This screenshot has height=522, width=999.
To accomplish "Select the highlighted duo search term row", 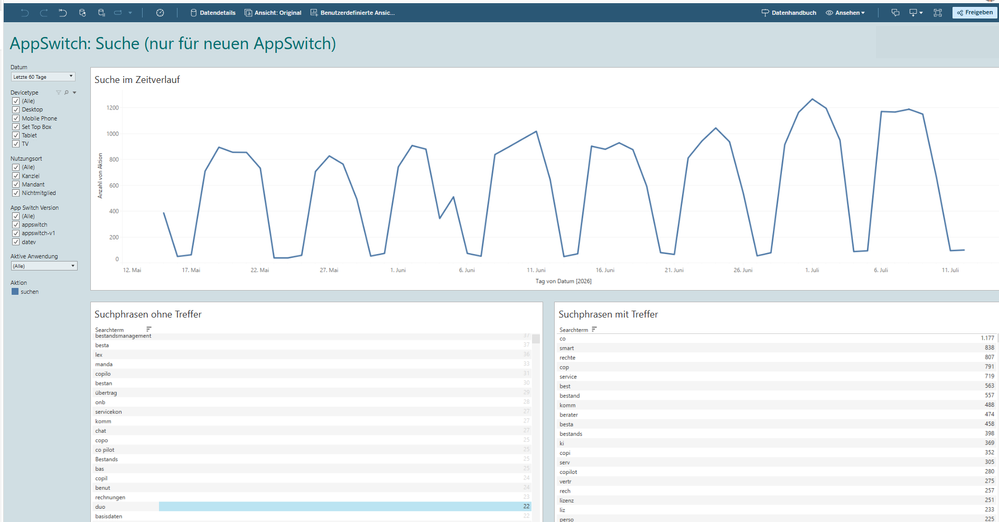I will click(x=313, y=507).
